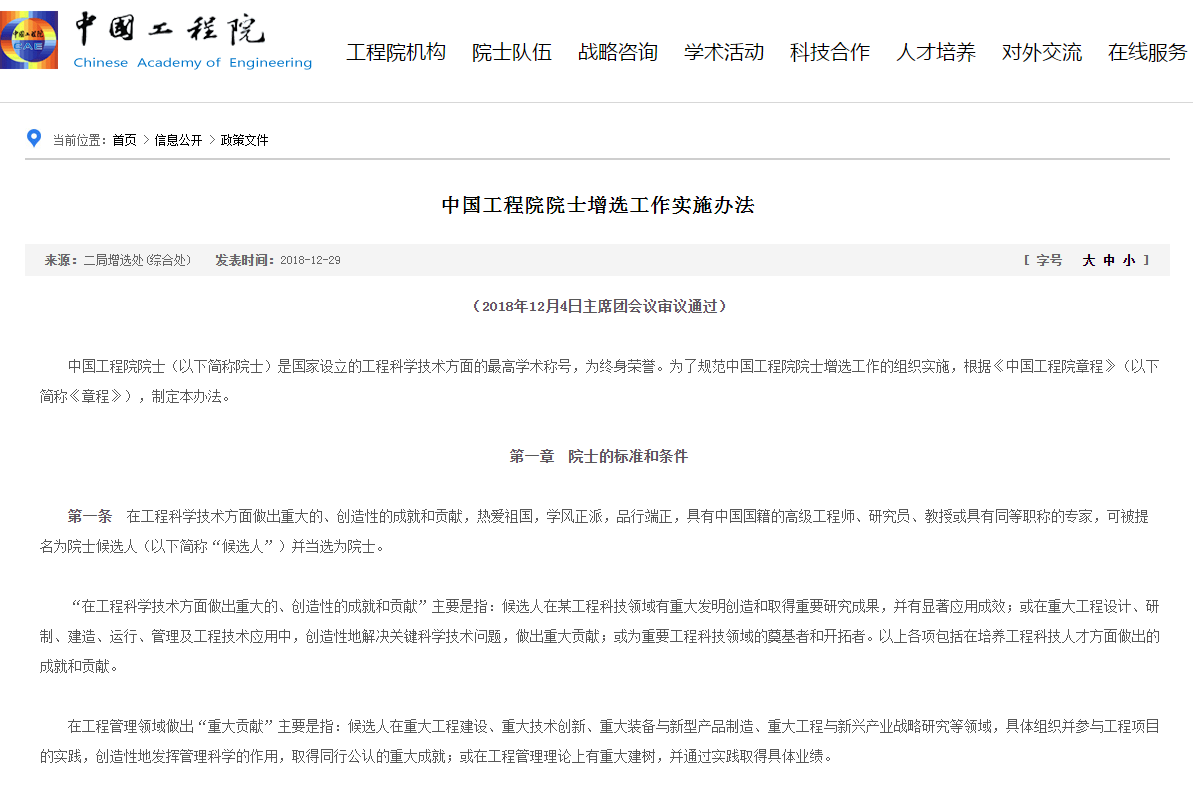Open the 科技合作 menu
The width and height of the screenshot is (1193, 786).
pyautogui.click(x=829, y=53)
